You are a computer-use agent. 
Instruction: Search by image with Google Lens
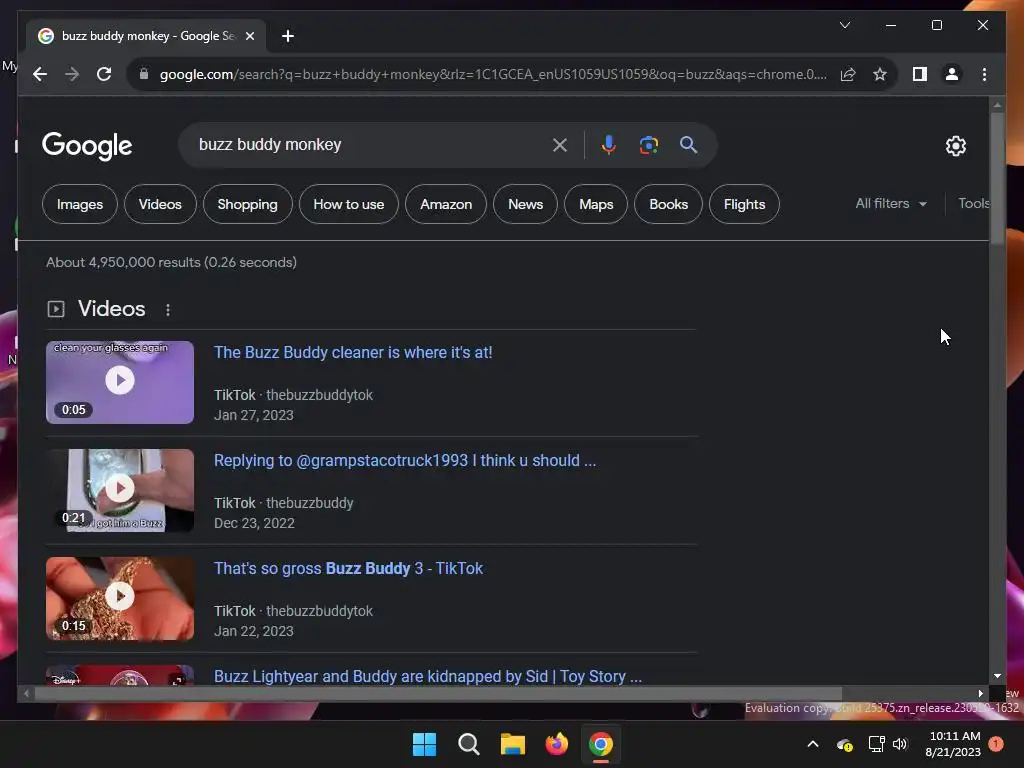648,145
